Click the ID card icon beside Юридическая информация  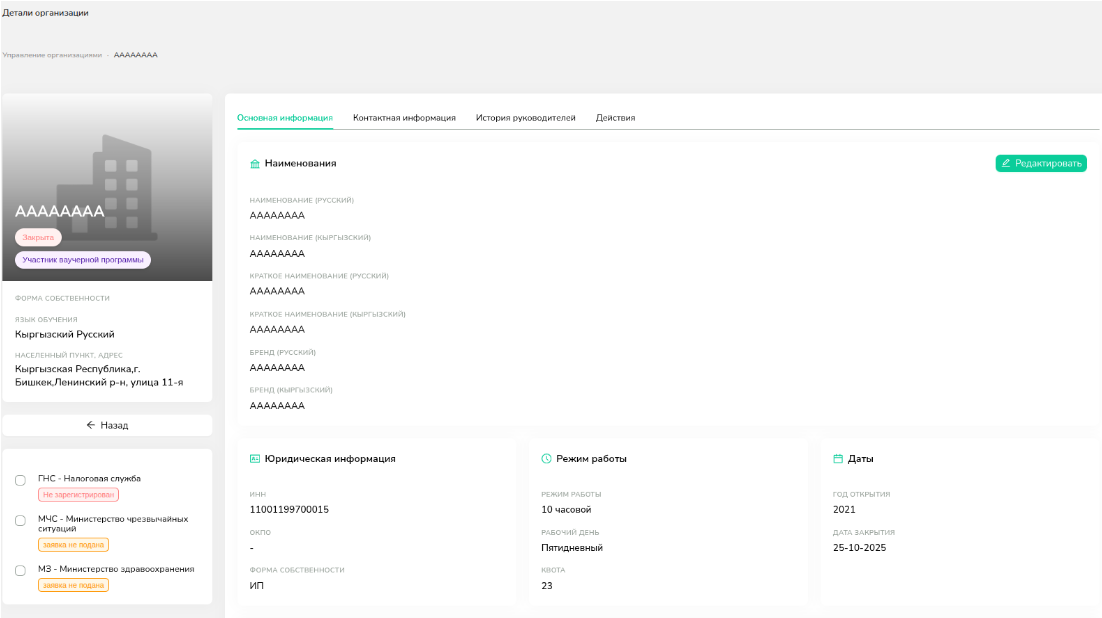[x=255, y=459]
